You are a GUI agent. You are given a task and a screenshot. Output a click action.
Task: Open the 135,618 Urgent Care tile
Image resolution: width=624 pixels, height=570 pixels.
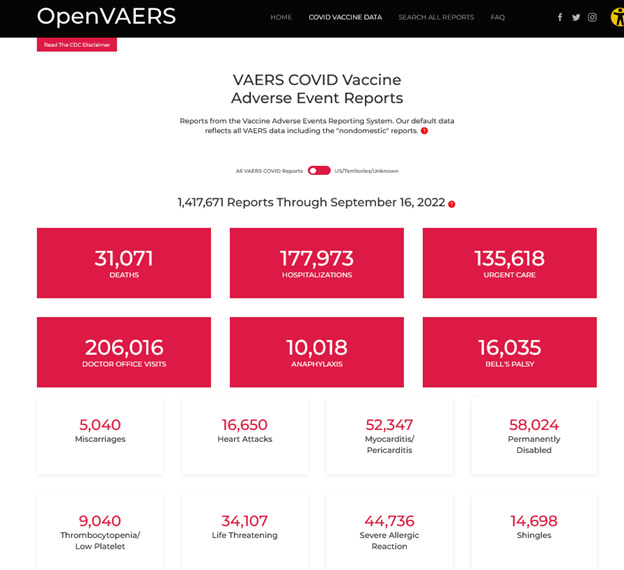509,263
